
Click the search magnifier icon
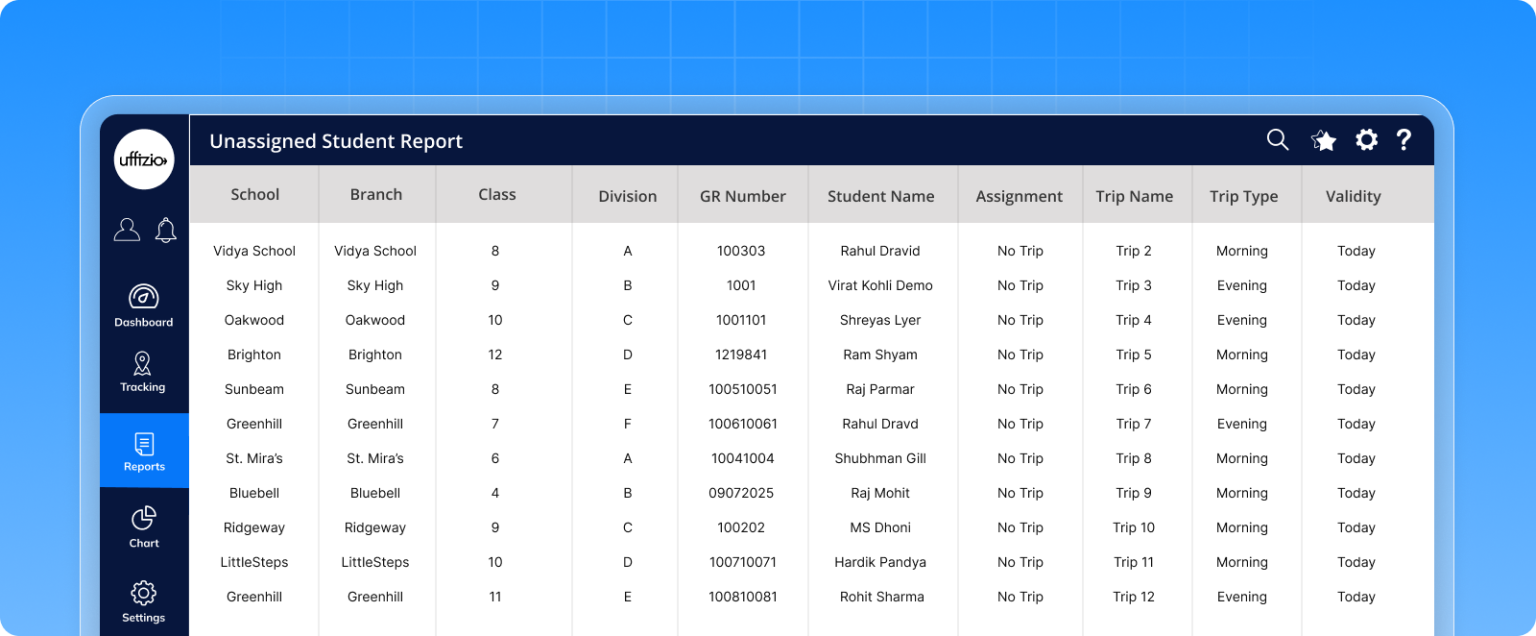click(1277, 140)
